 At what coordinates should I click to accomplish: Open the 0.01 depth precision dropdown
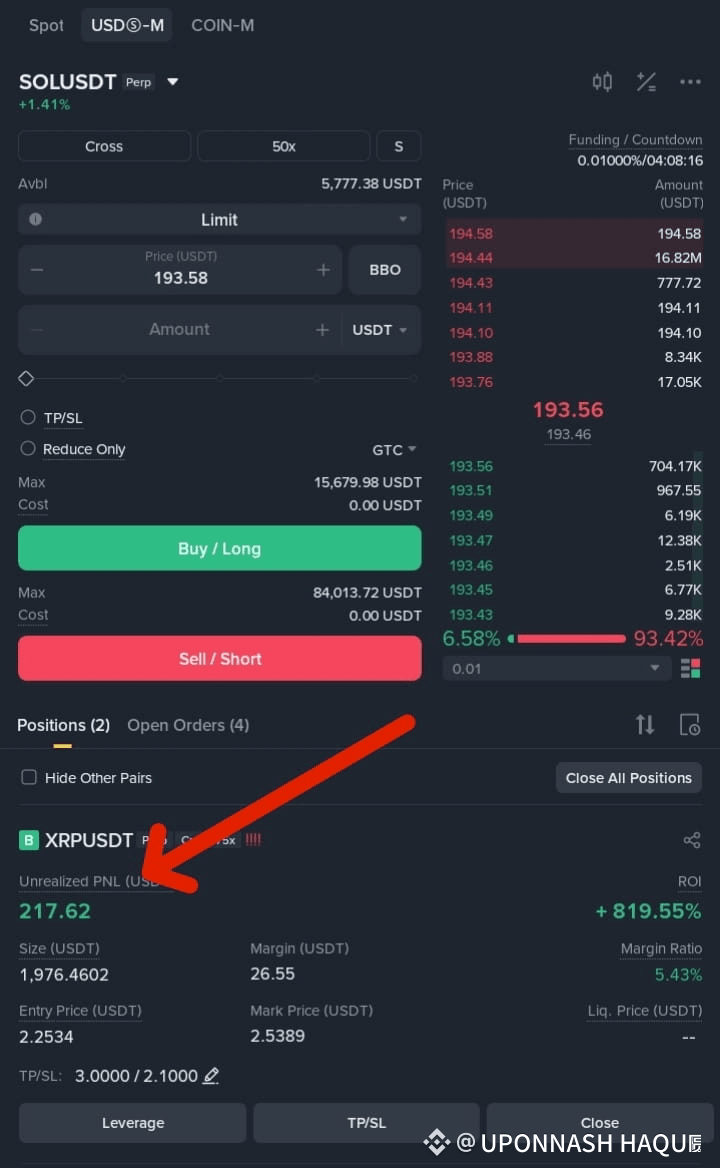point(556,668)
